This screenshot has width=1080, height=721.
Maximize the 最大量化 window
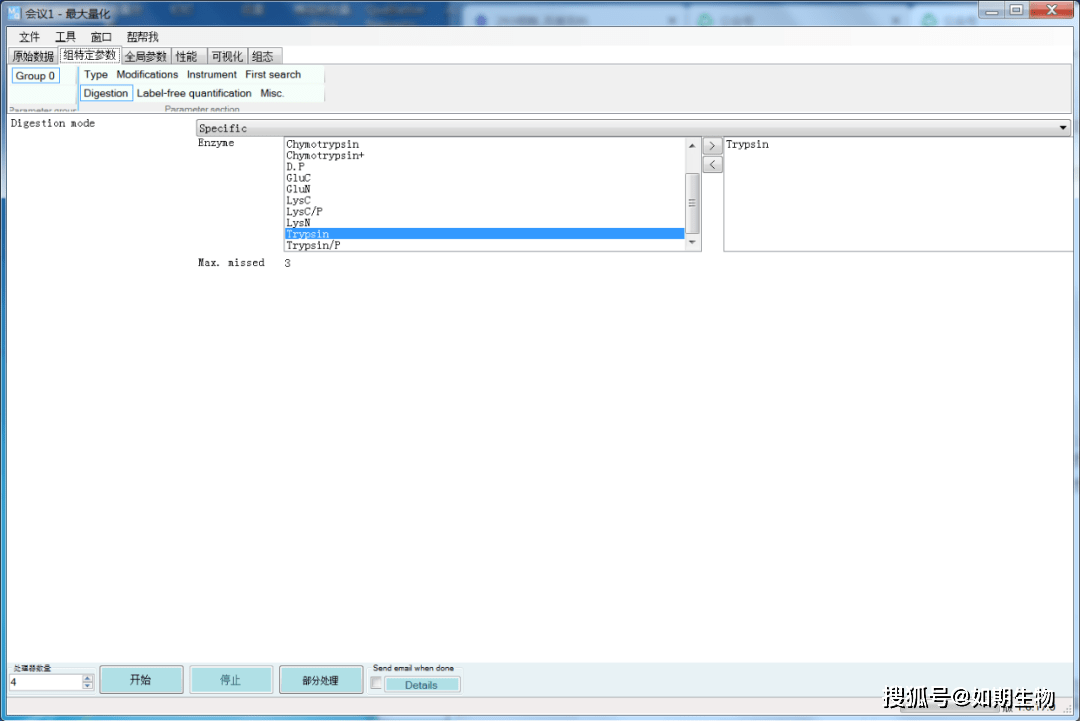pyautogui.click(x=1016, y=10)
